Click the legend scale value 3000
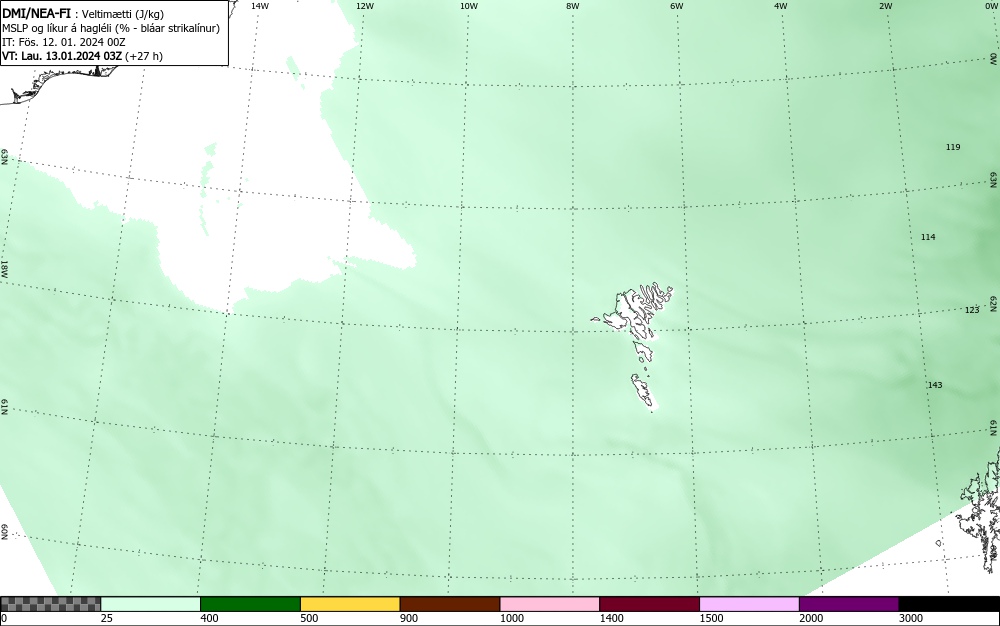 pyautogui.click(x=911, y=618)
